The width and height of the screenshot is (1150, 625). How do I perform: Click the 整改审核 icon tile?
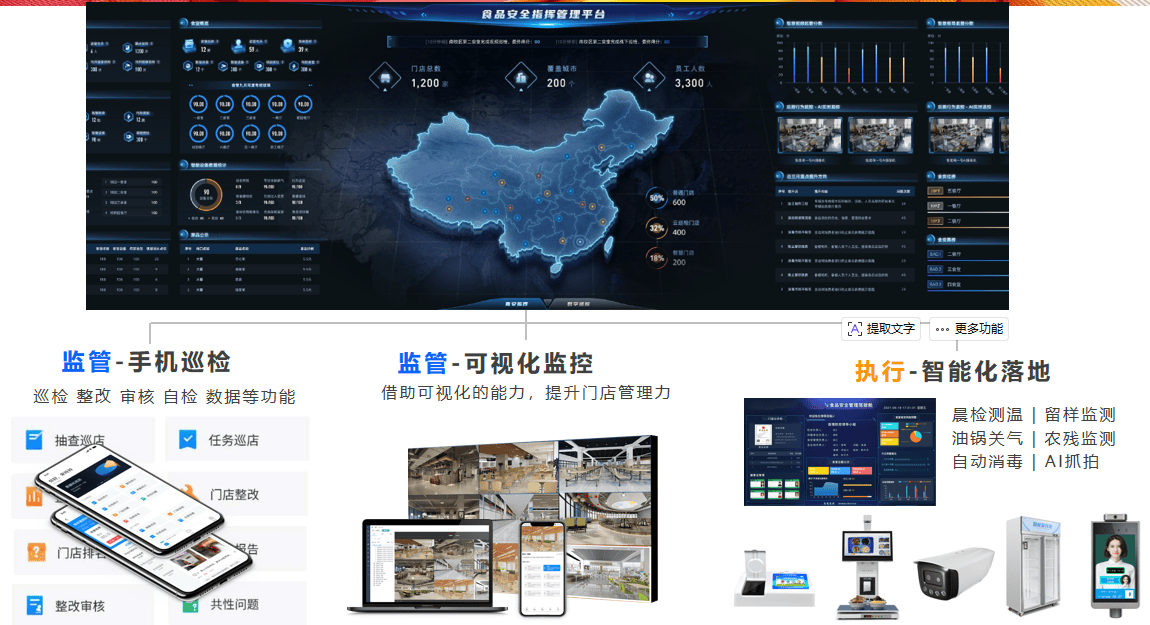click(x=36, y=605)
